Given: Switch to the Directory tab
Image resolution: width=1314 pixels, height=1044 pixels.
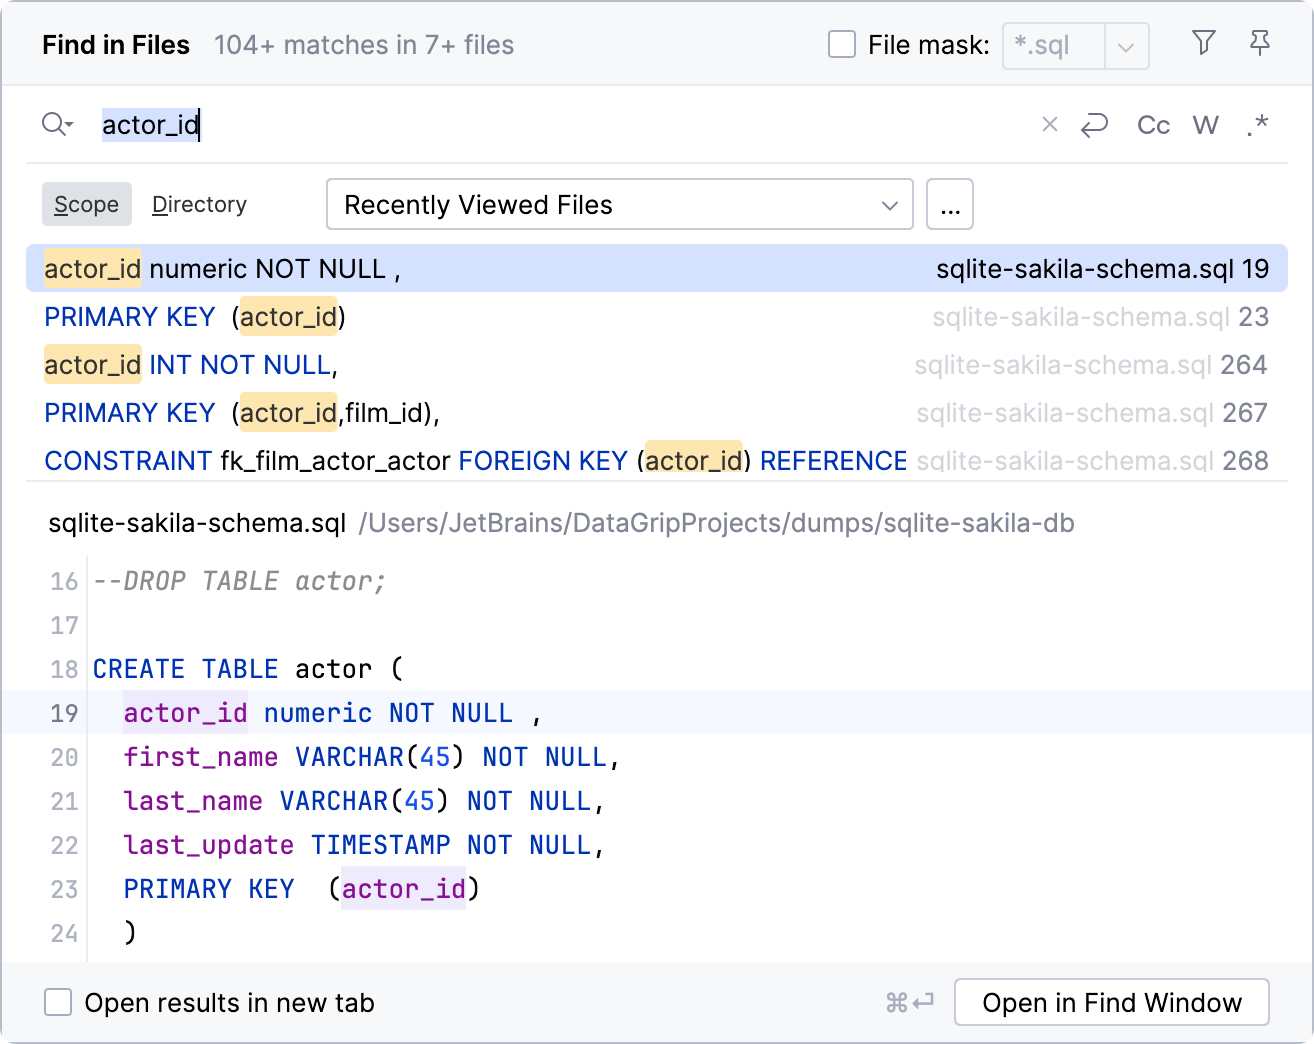Looking at the screenshot, I should [x=198, y=204].
